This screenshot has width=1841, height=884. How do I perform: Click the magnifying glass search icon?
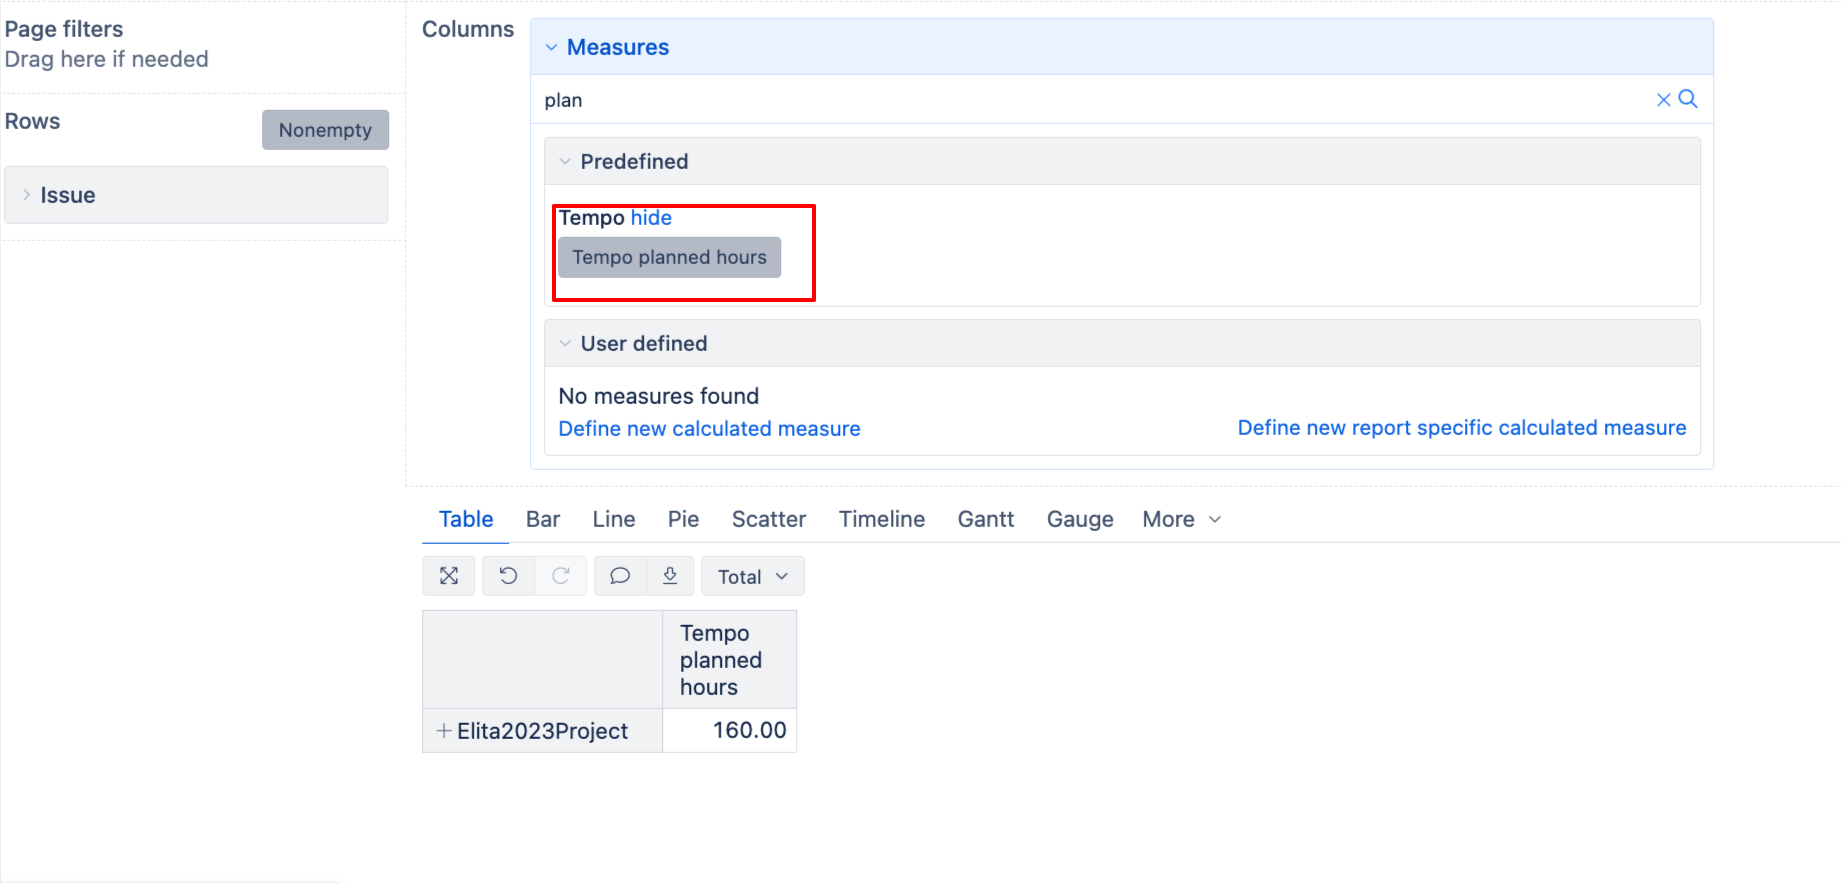(x=1688, y=99)
